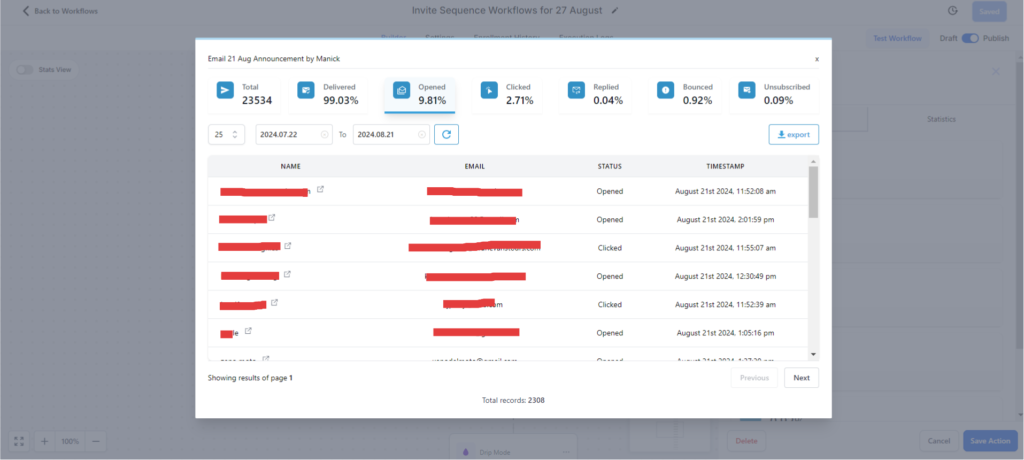This screenshot has width=1024, height=460.
Task: Click Clicked status in 11:55:07 am row
Action: pos(609,248)
